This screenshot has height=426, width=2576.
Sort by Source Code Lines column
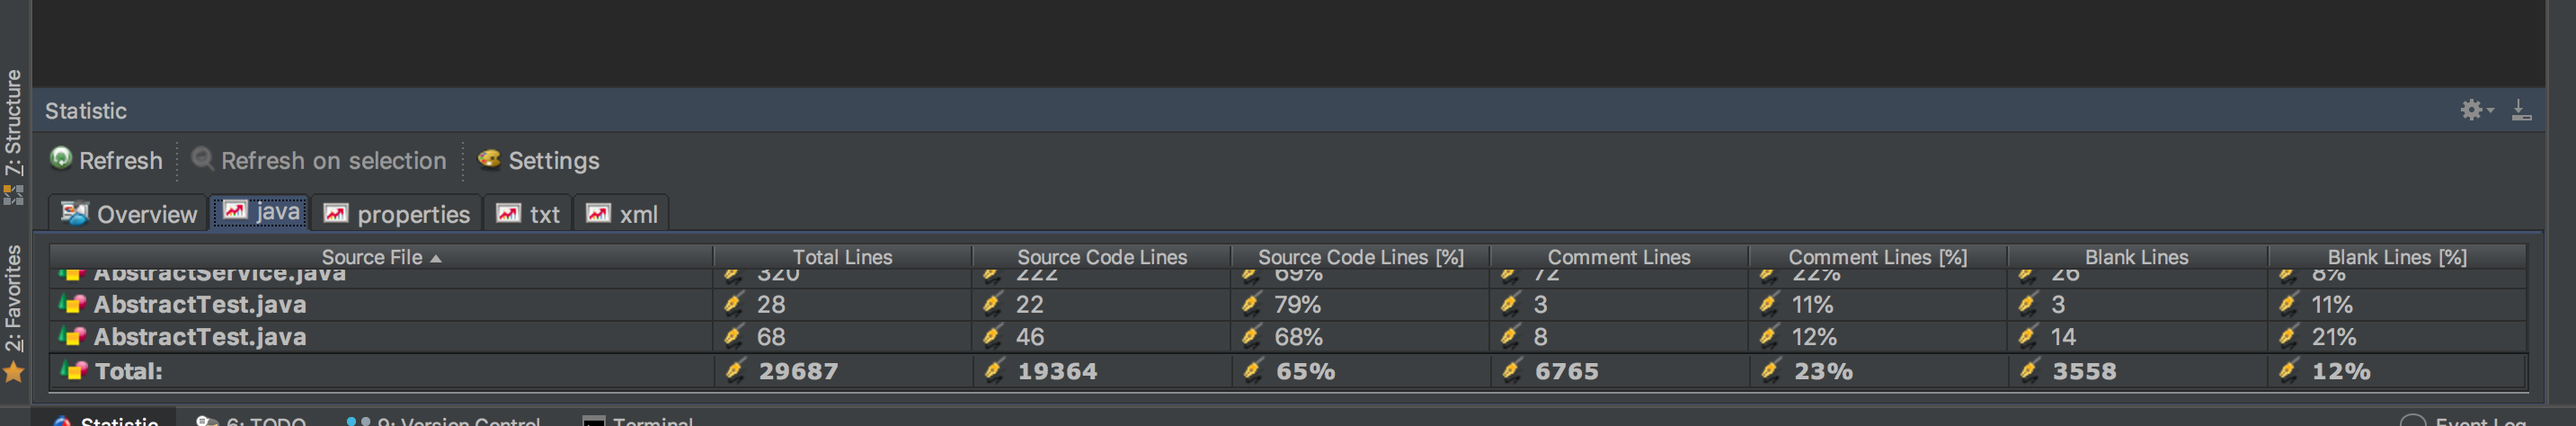point(1101,257)
